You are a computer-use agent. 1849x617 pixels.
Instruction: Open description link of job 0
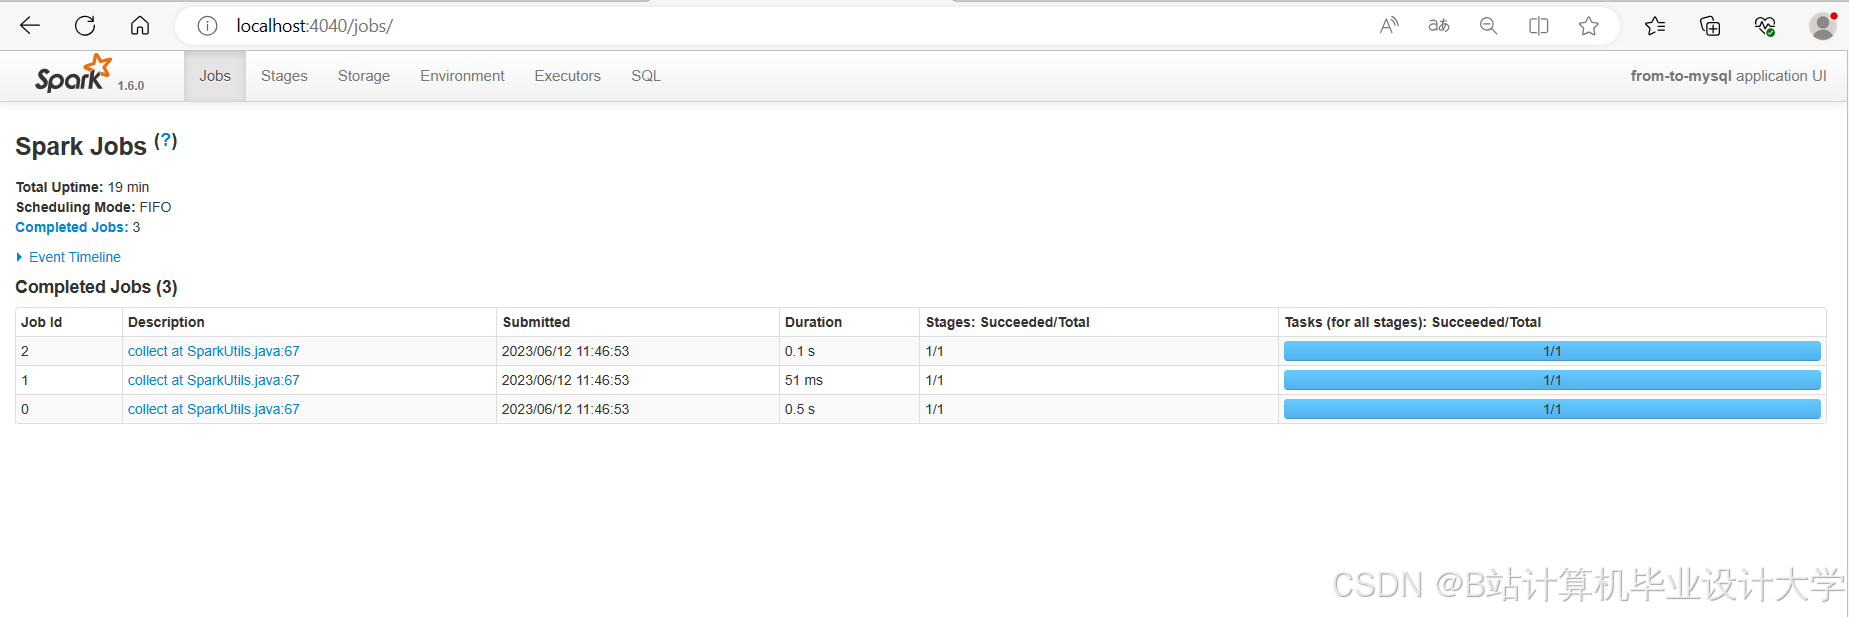[x=214, y=409]
